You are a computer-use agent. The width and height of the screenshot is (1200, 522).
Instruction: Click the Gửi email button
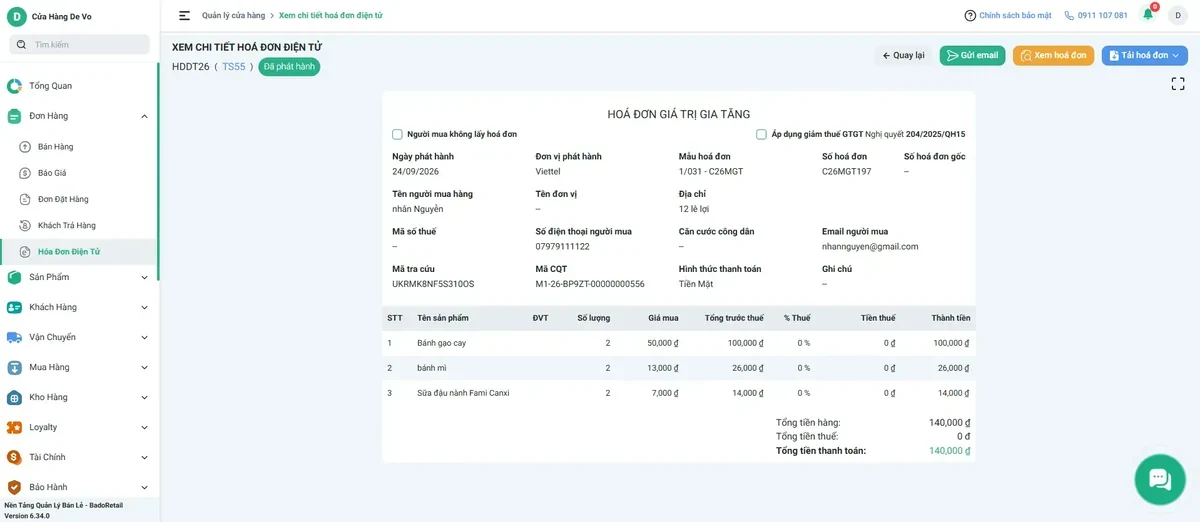[972, 55]
